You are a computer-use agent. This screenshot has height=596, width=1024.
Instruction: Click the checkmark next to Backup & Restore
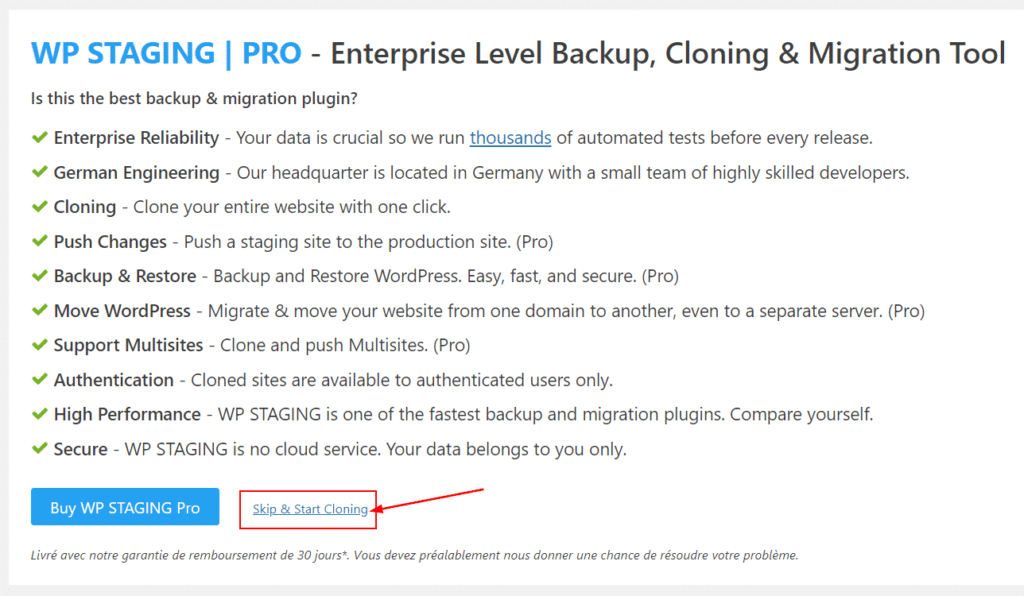pos(40,275)
